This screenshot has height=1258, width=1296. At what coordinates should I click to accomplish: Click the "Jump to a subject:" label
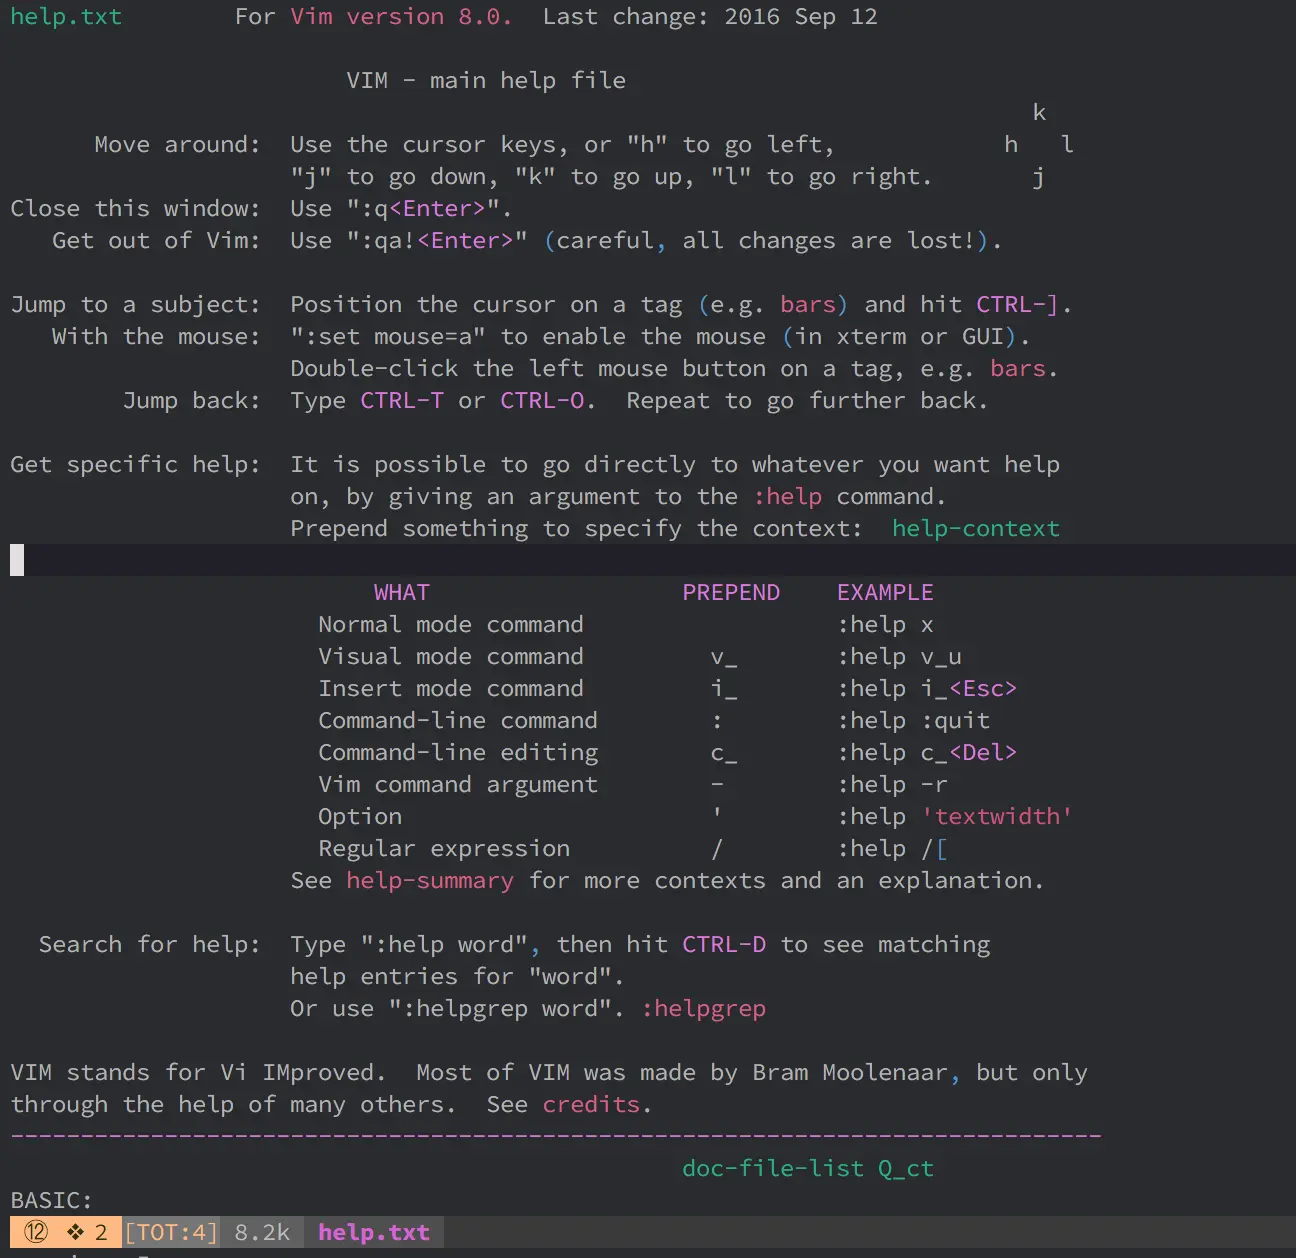click(135, 305)
